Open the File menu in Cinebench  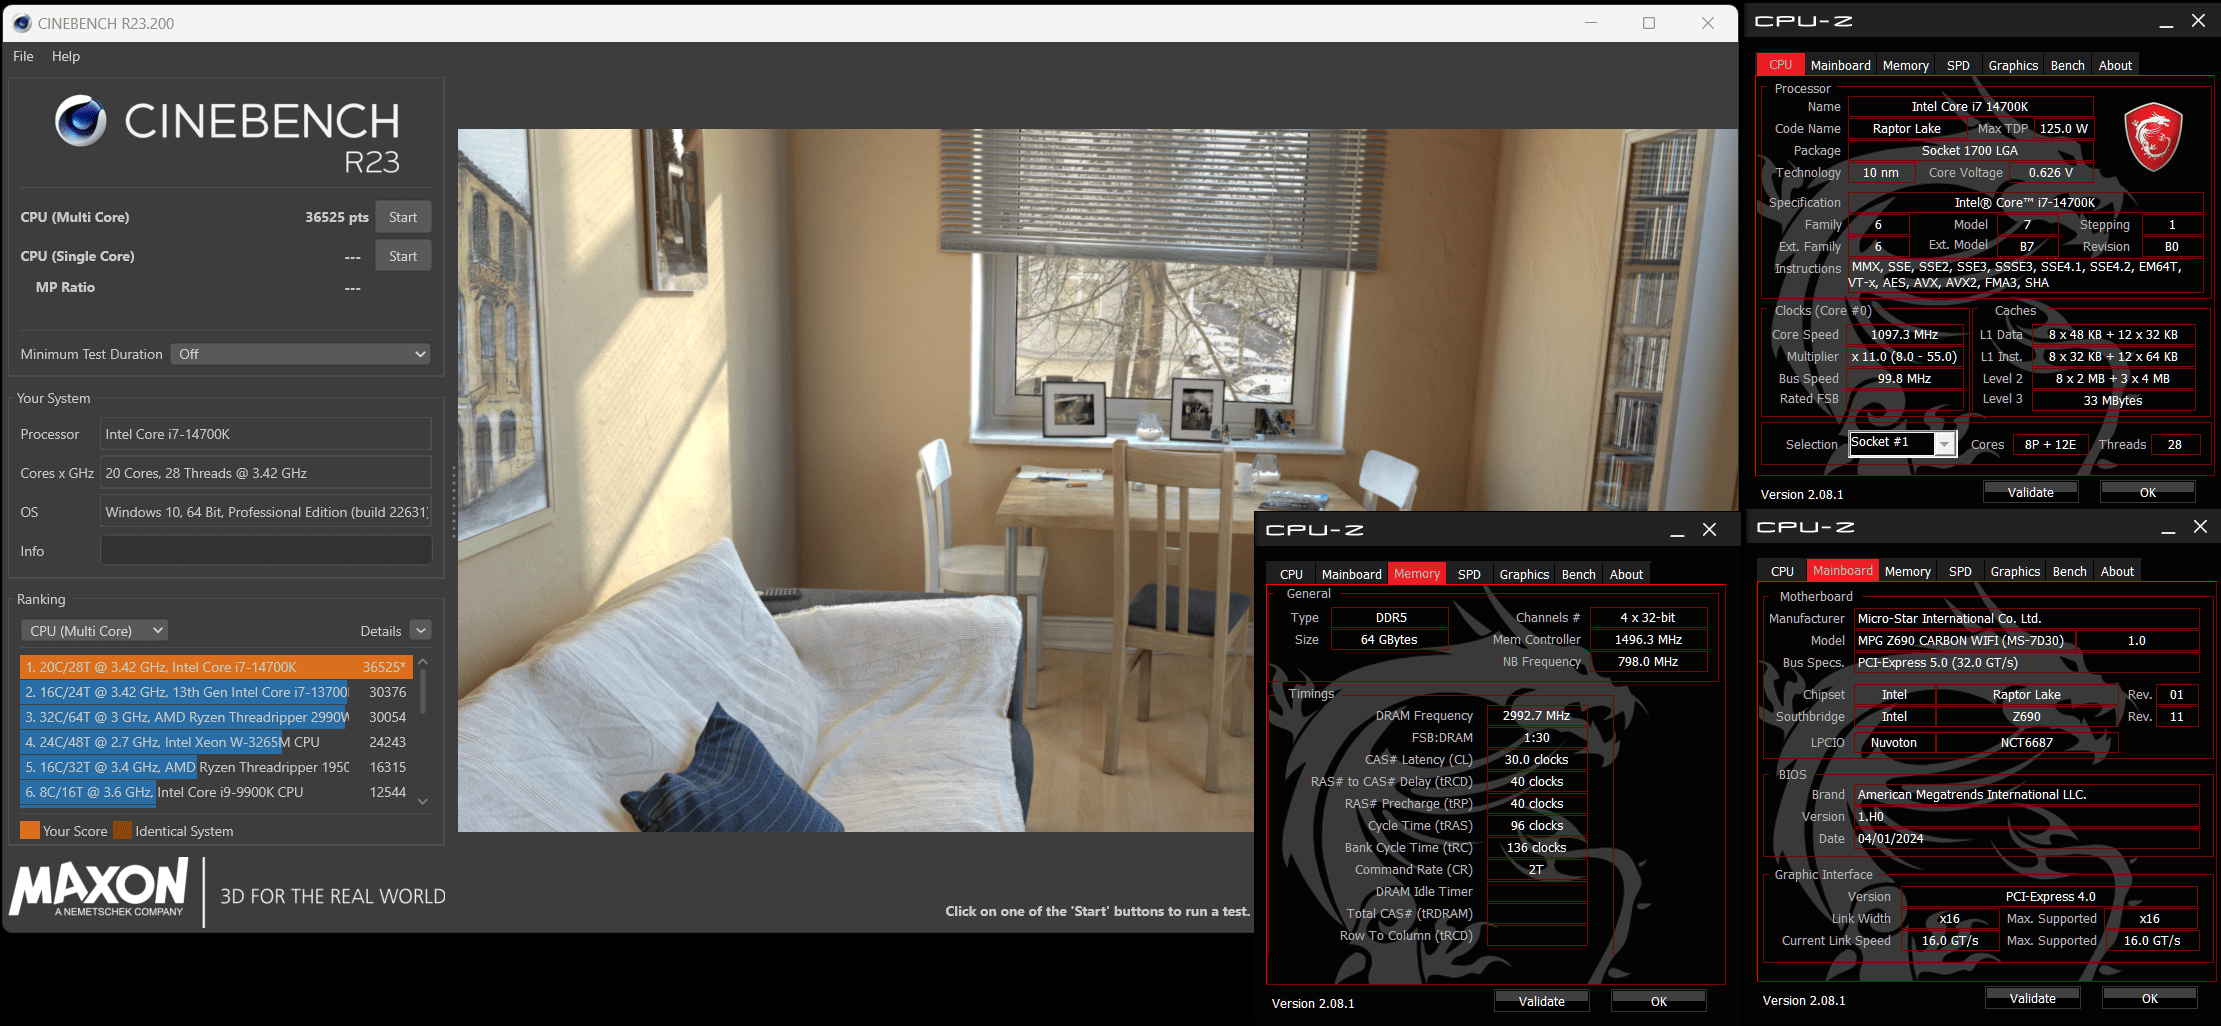[x=23, y=56]
